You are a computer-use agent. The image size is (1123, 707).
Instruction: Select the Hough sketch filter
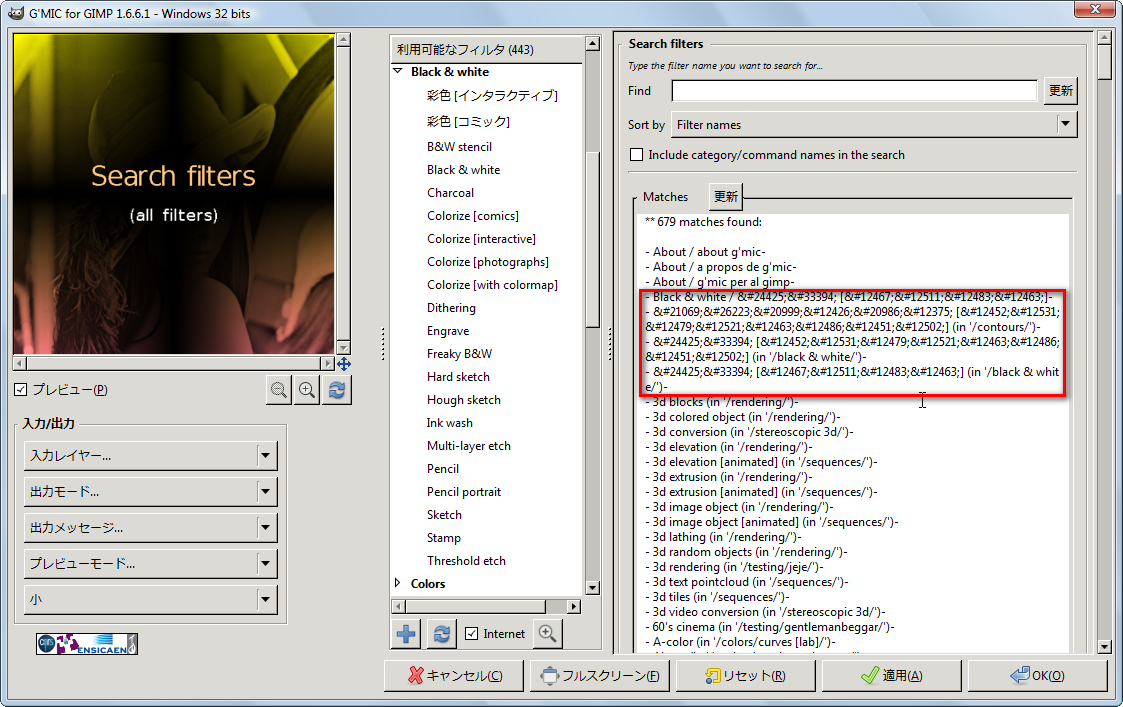pos(464,400)
